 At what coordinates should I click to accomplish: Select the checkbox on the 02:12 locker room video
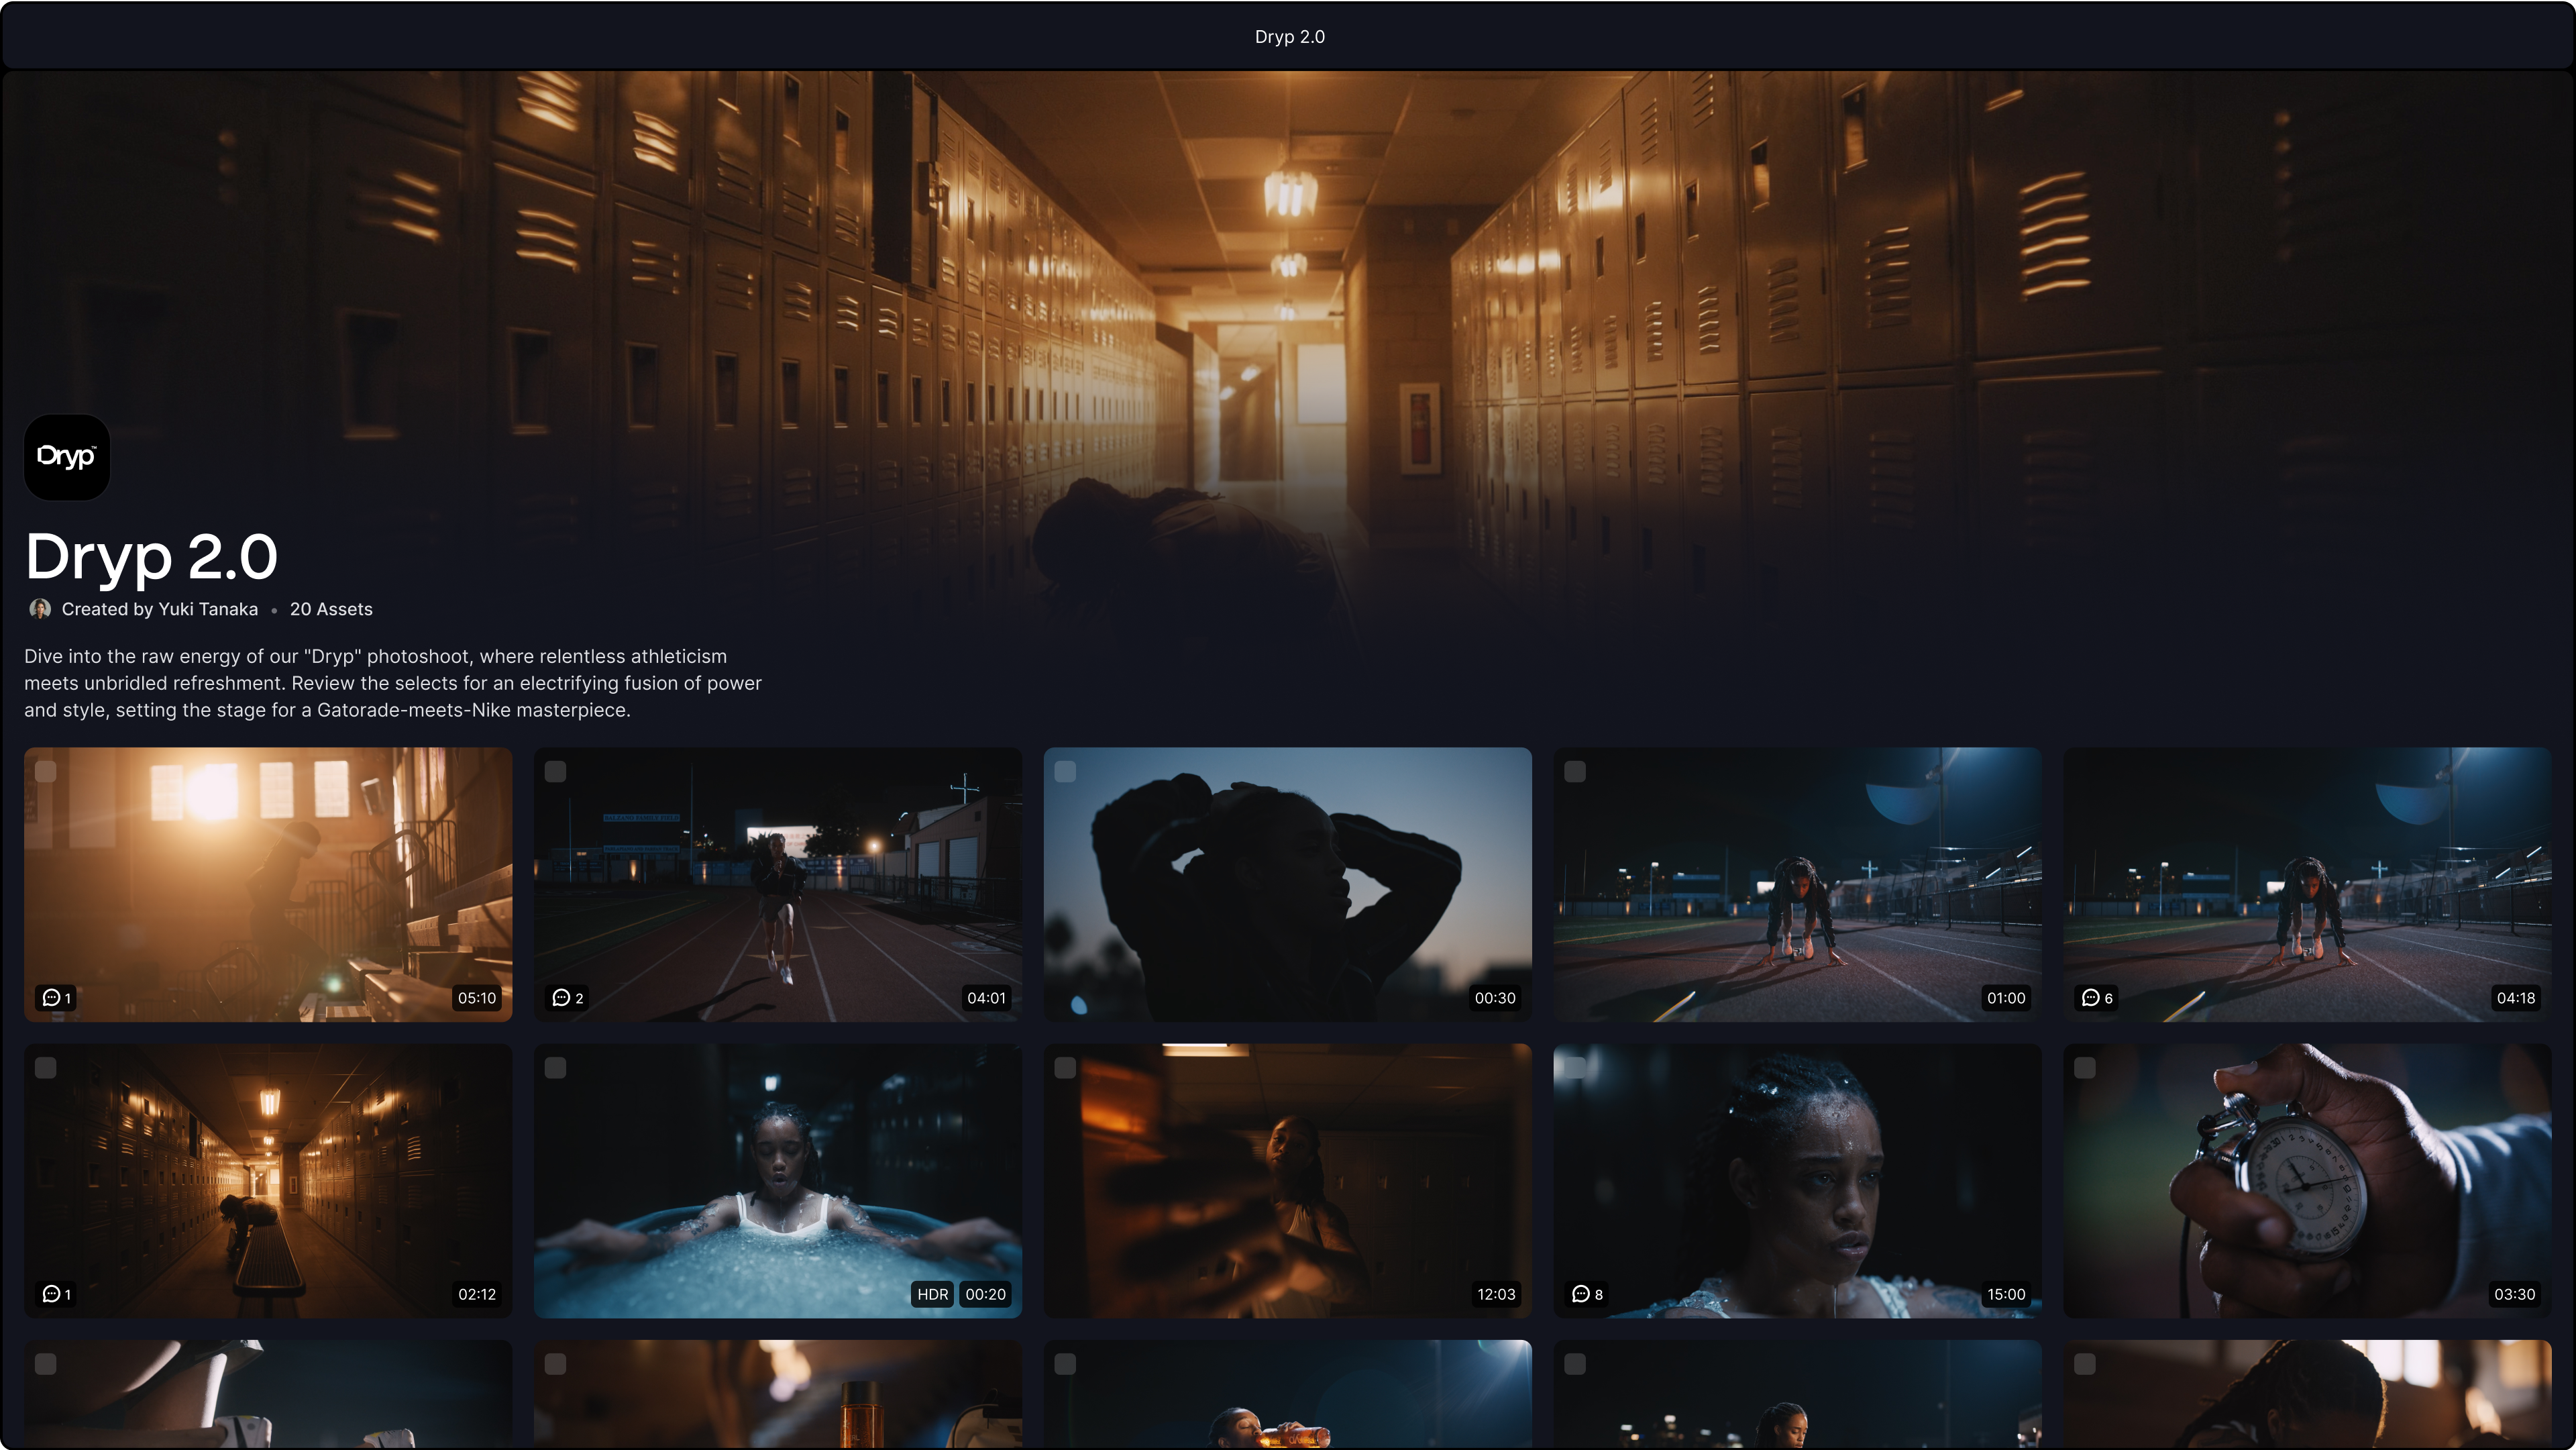tap(46, 1068)
